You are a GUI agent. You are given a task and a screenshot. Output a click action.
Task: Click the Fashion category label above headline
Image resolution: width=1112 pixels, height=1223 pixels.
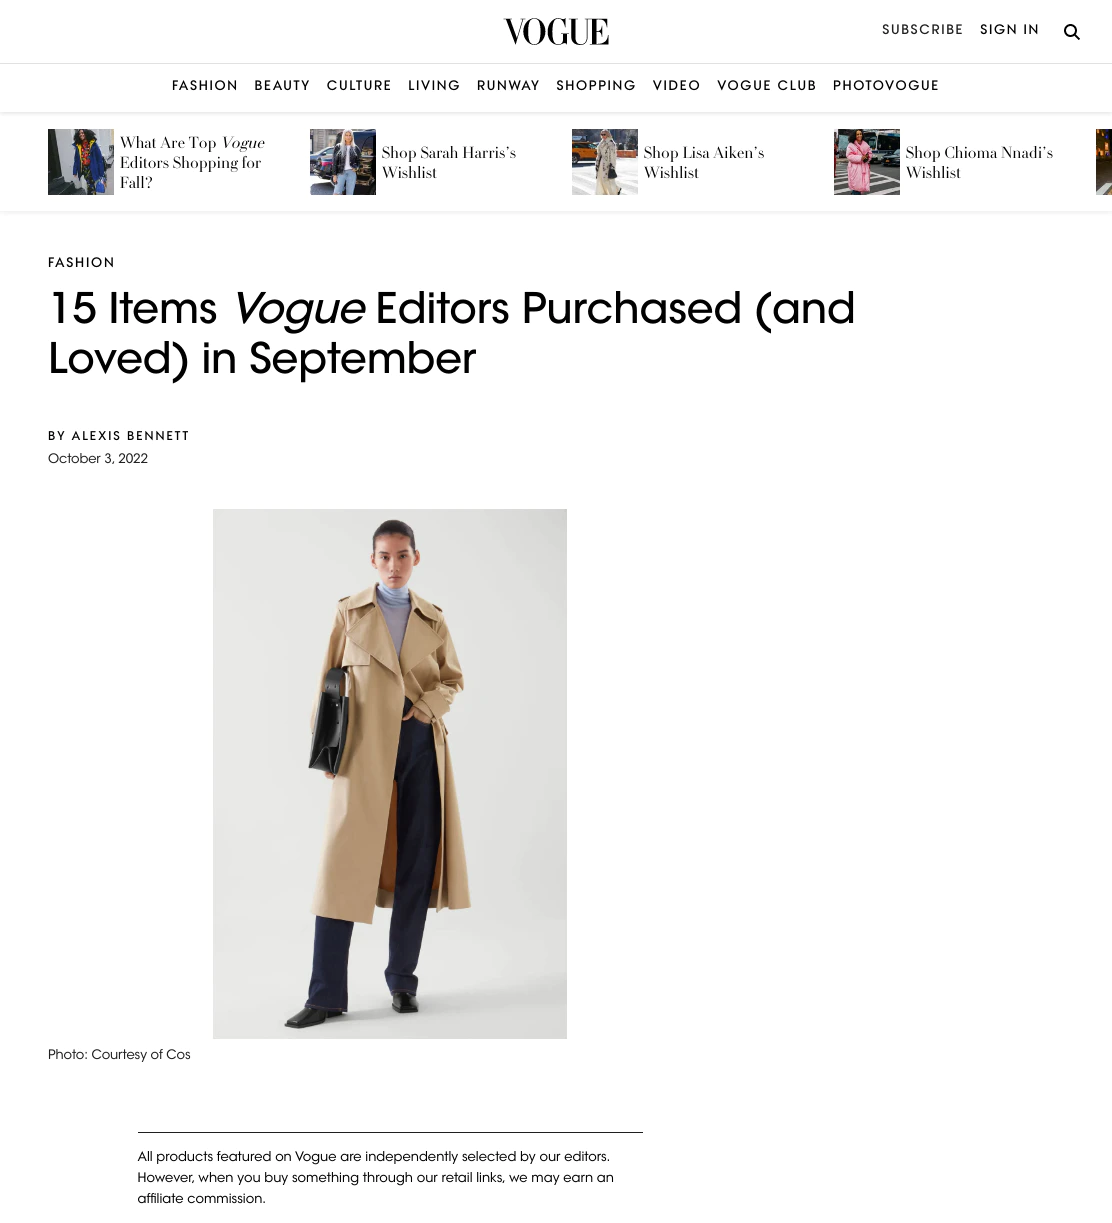(81, 263)
